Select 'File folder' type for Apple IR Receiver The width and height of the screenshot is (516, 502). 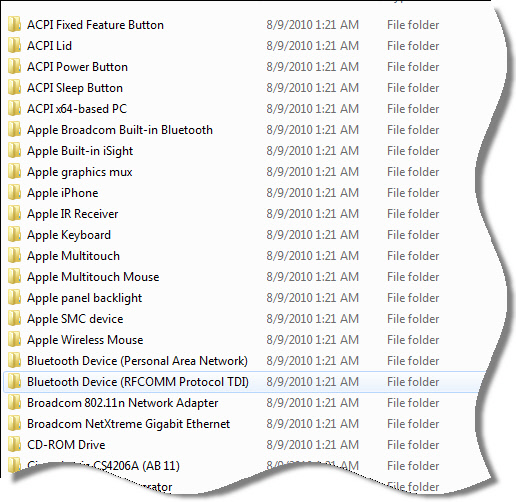[x=413, y=214]
